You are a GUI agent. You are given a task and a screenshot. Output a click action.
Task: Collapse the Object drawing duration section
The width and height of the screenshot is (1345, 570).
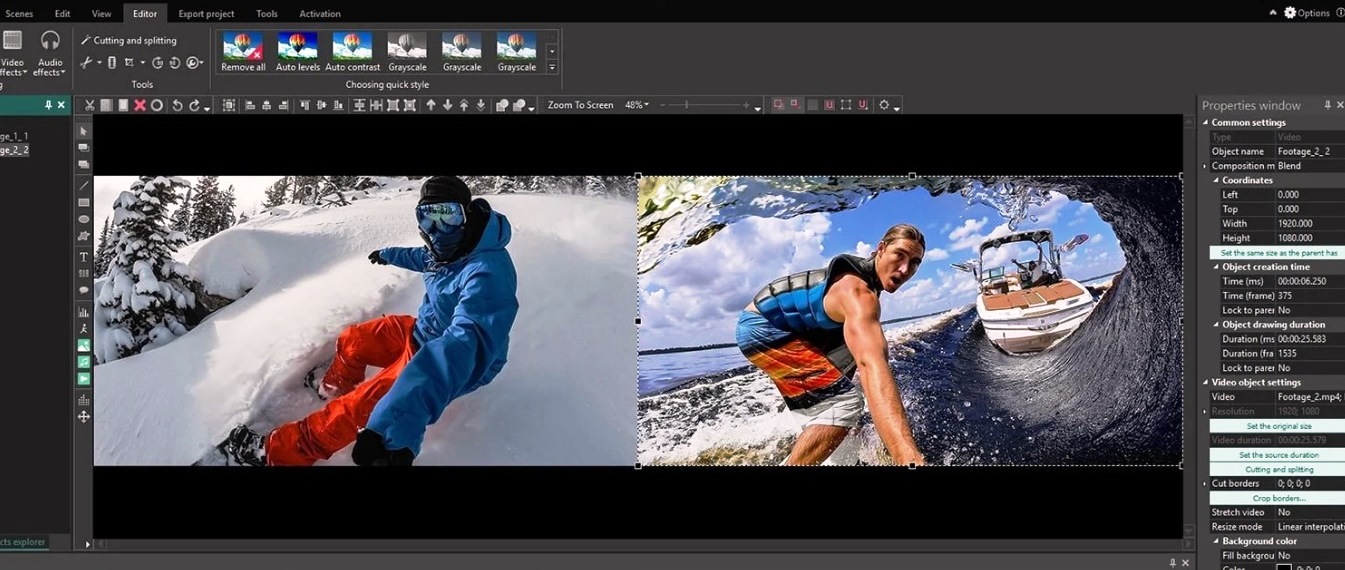pos(1216,325)
